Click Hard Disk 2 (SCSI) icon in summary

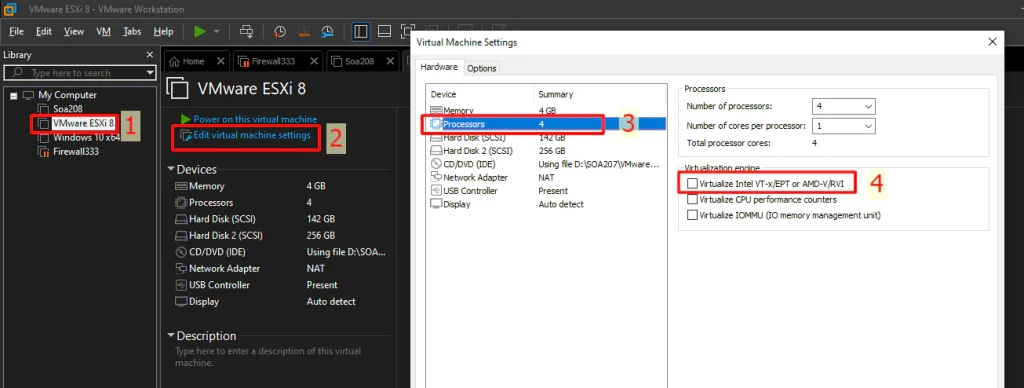tap(181, 235)
